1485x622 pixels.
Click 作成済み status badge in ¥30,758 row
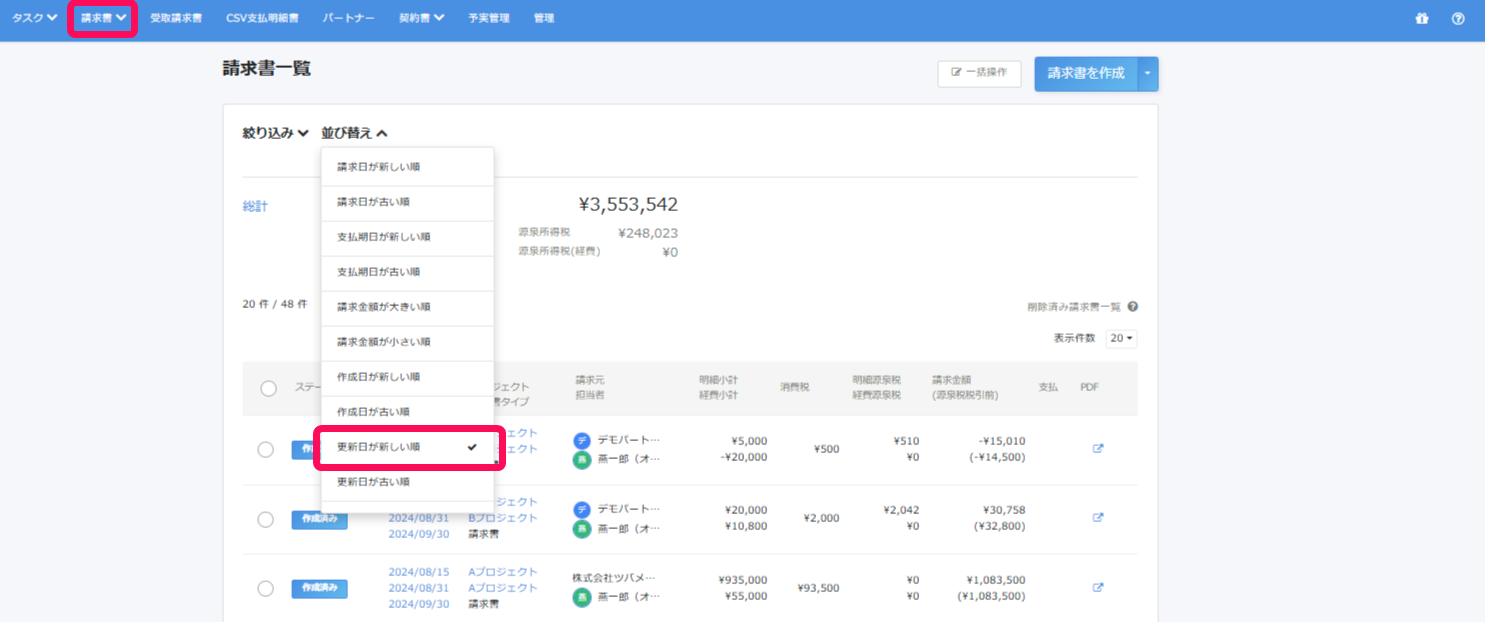point(320,519)
